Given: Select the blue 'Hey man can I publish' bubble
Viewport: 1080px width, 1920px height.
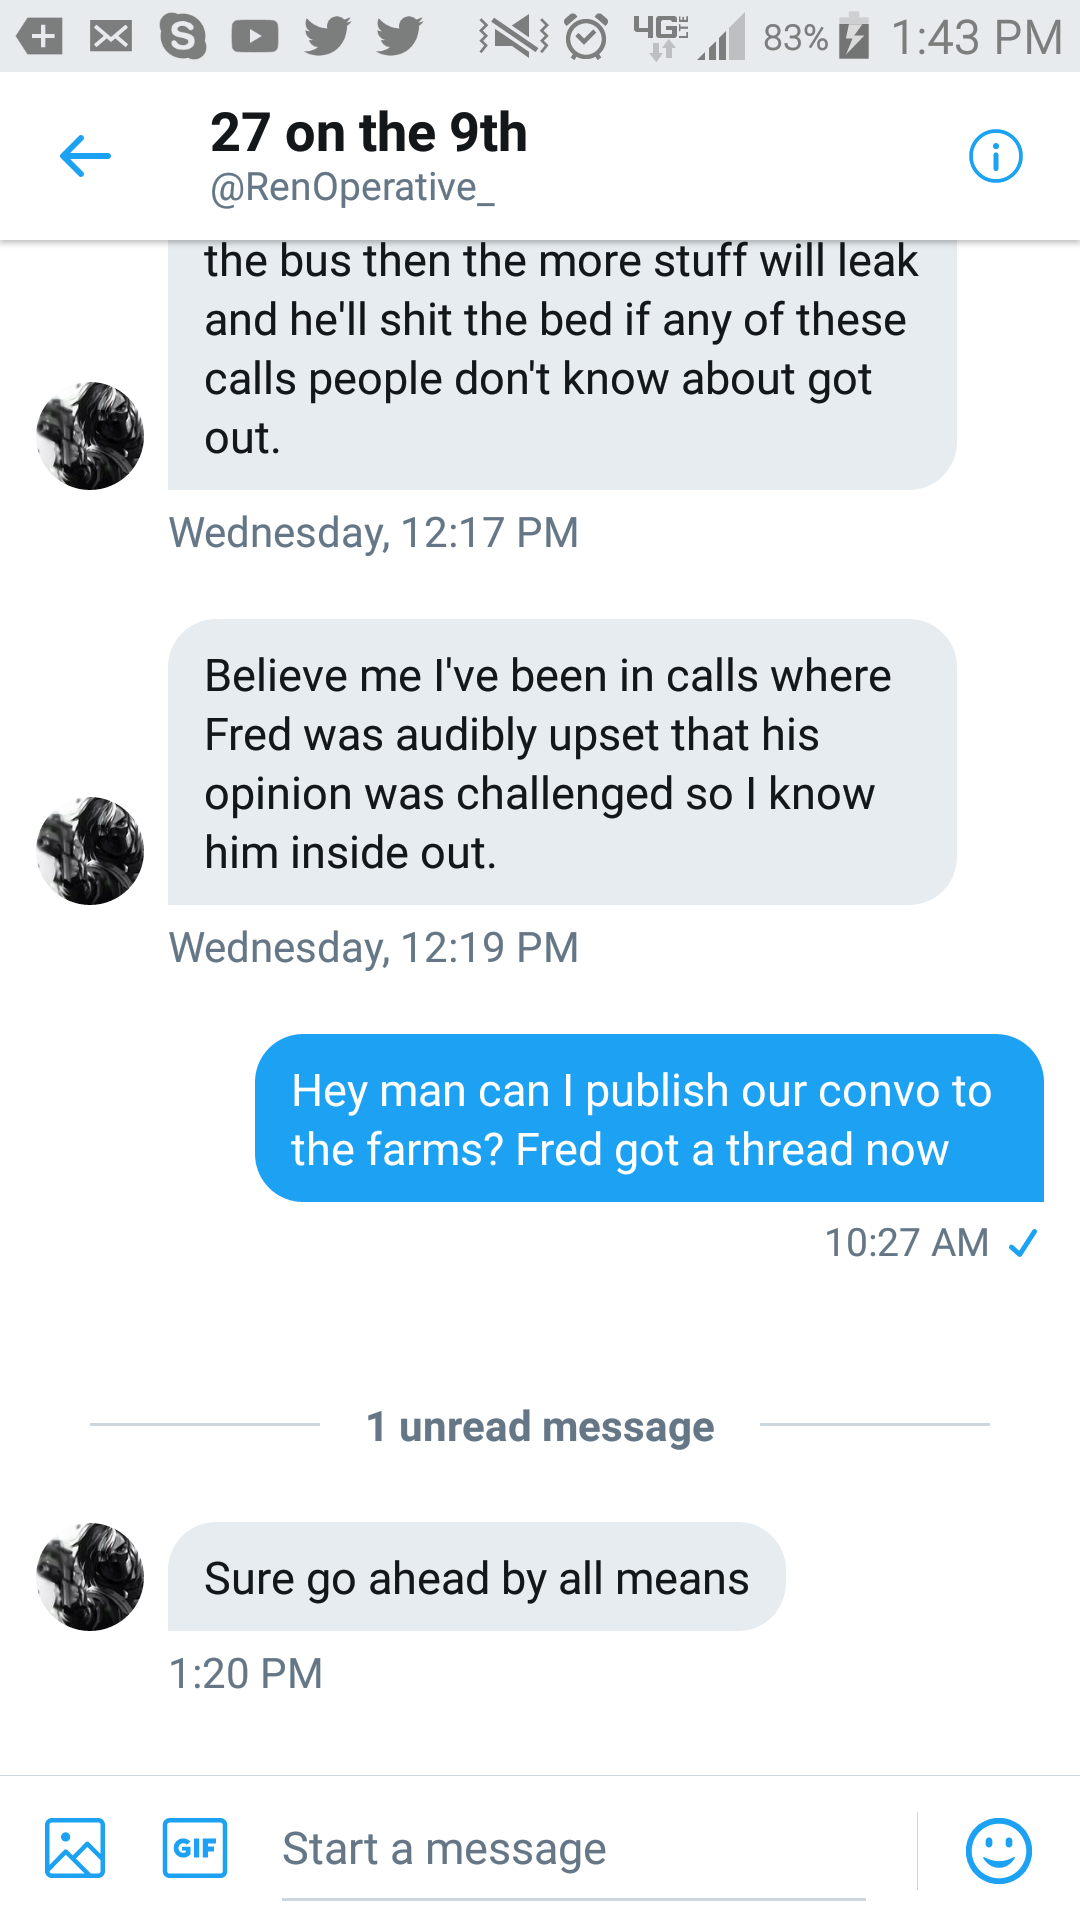Looking at the screenshot, I should 649,1118.
